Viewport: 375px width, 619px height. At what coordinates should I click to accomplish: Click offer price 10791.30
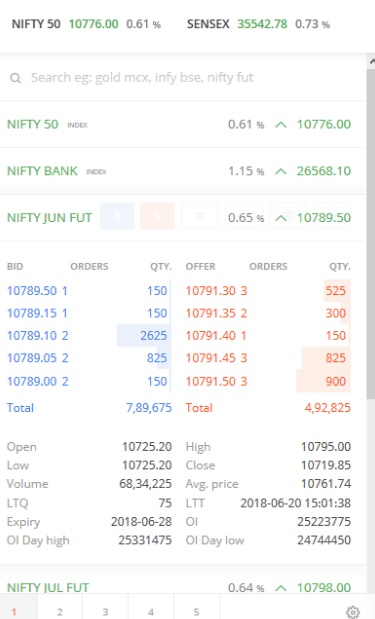coord(211,291)
